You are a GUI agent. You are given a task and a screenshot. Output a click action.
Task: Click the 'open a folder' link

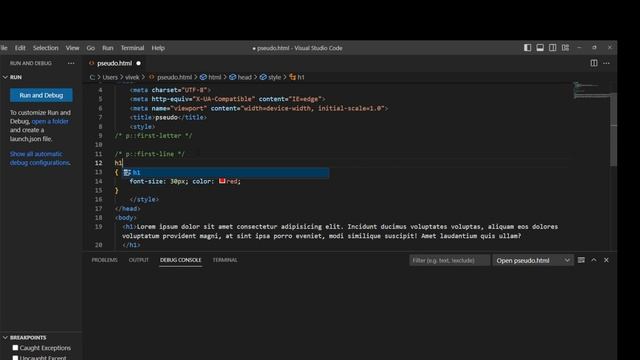50,121
